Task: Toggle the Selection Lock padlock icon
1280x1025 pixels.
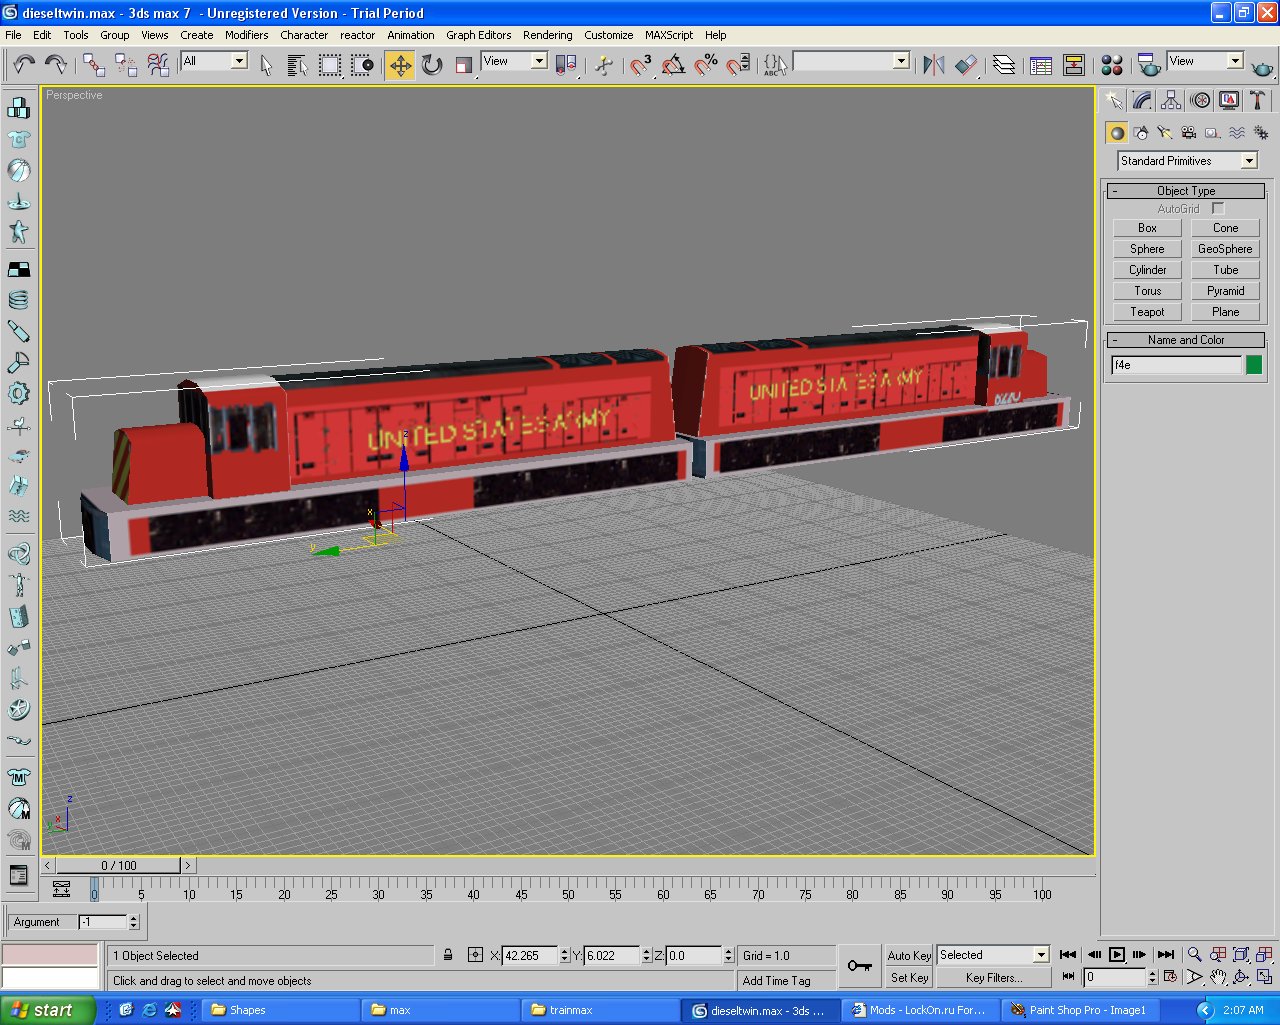Action: (x=448, y=955)
